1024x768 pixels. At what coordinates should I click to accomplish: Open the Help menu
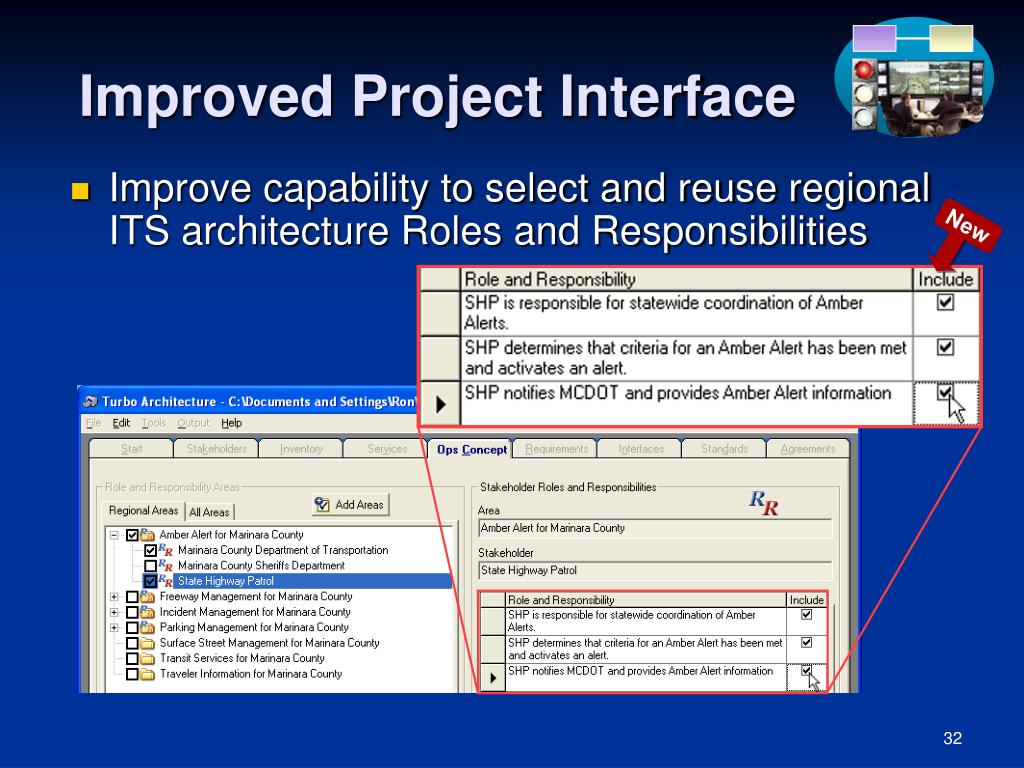(x=231, y=423)
